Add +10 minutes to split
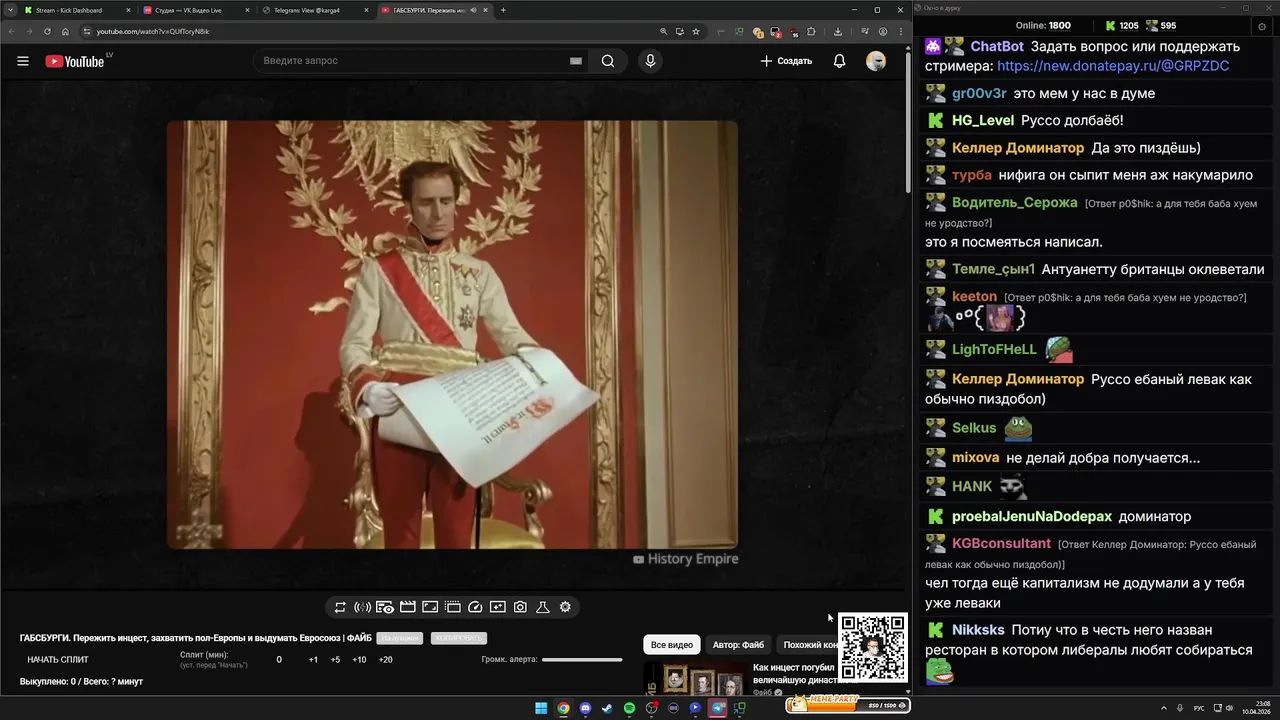1280x720 pixels. click(359, 660)
